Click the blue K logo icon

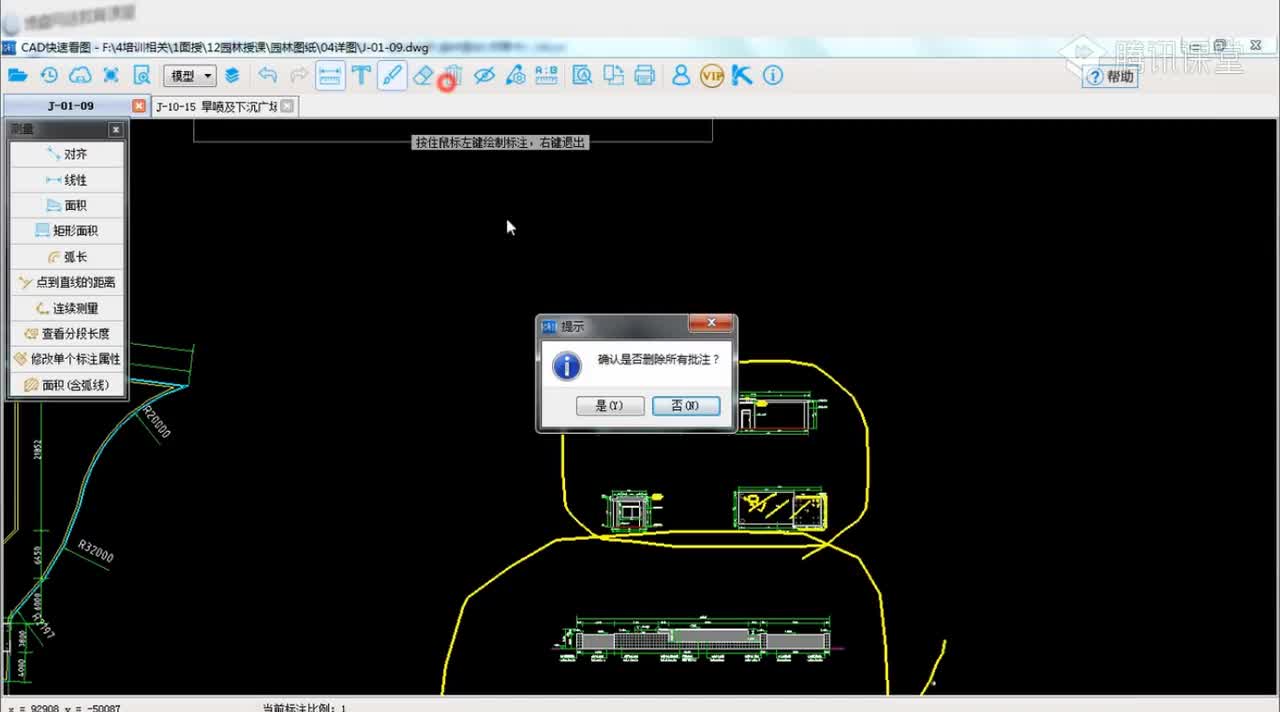coord(742,75)
